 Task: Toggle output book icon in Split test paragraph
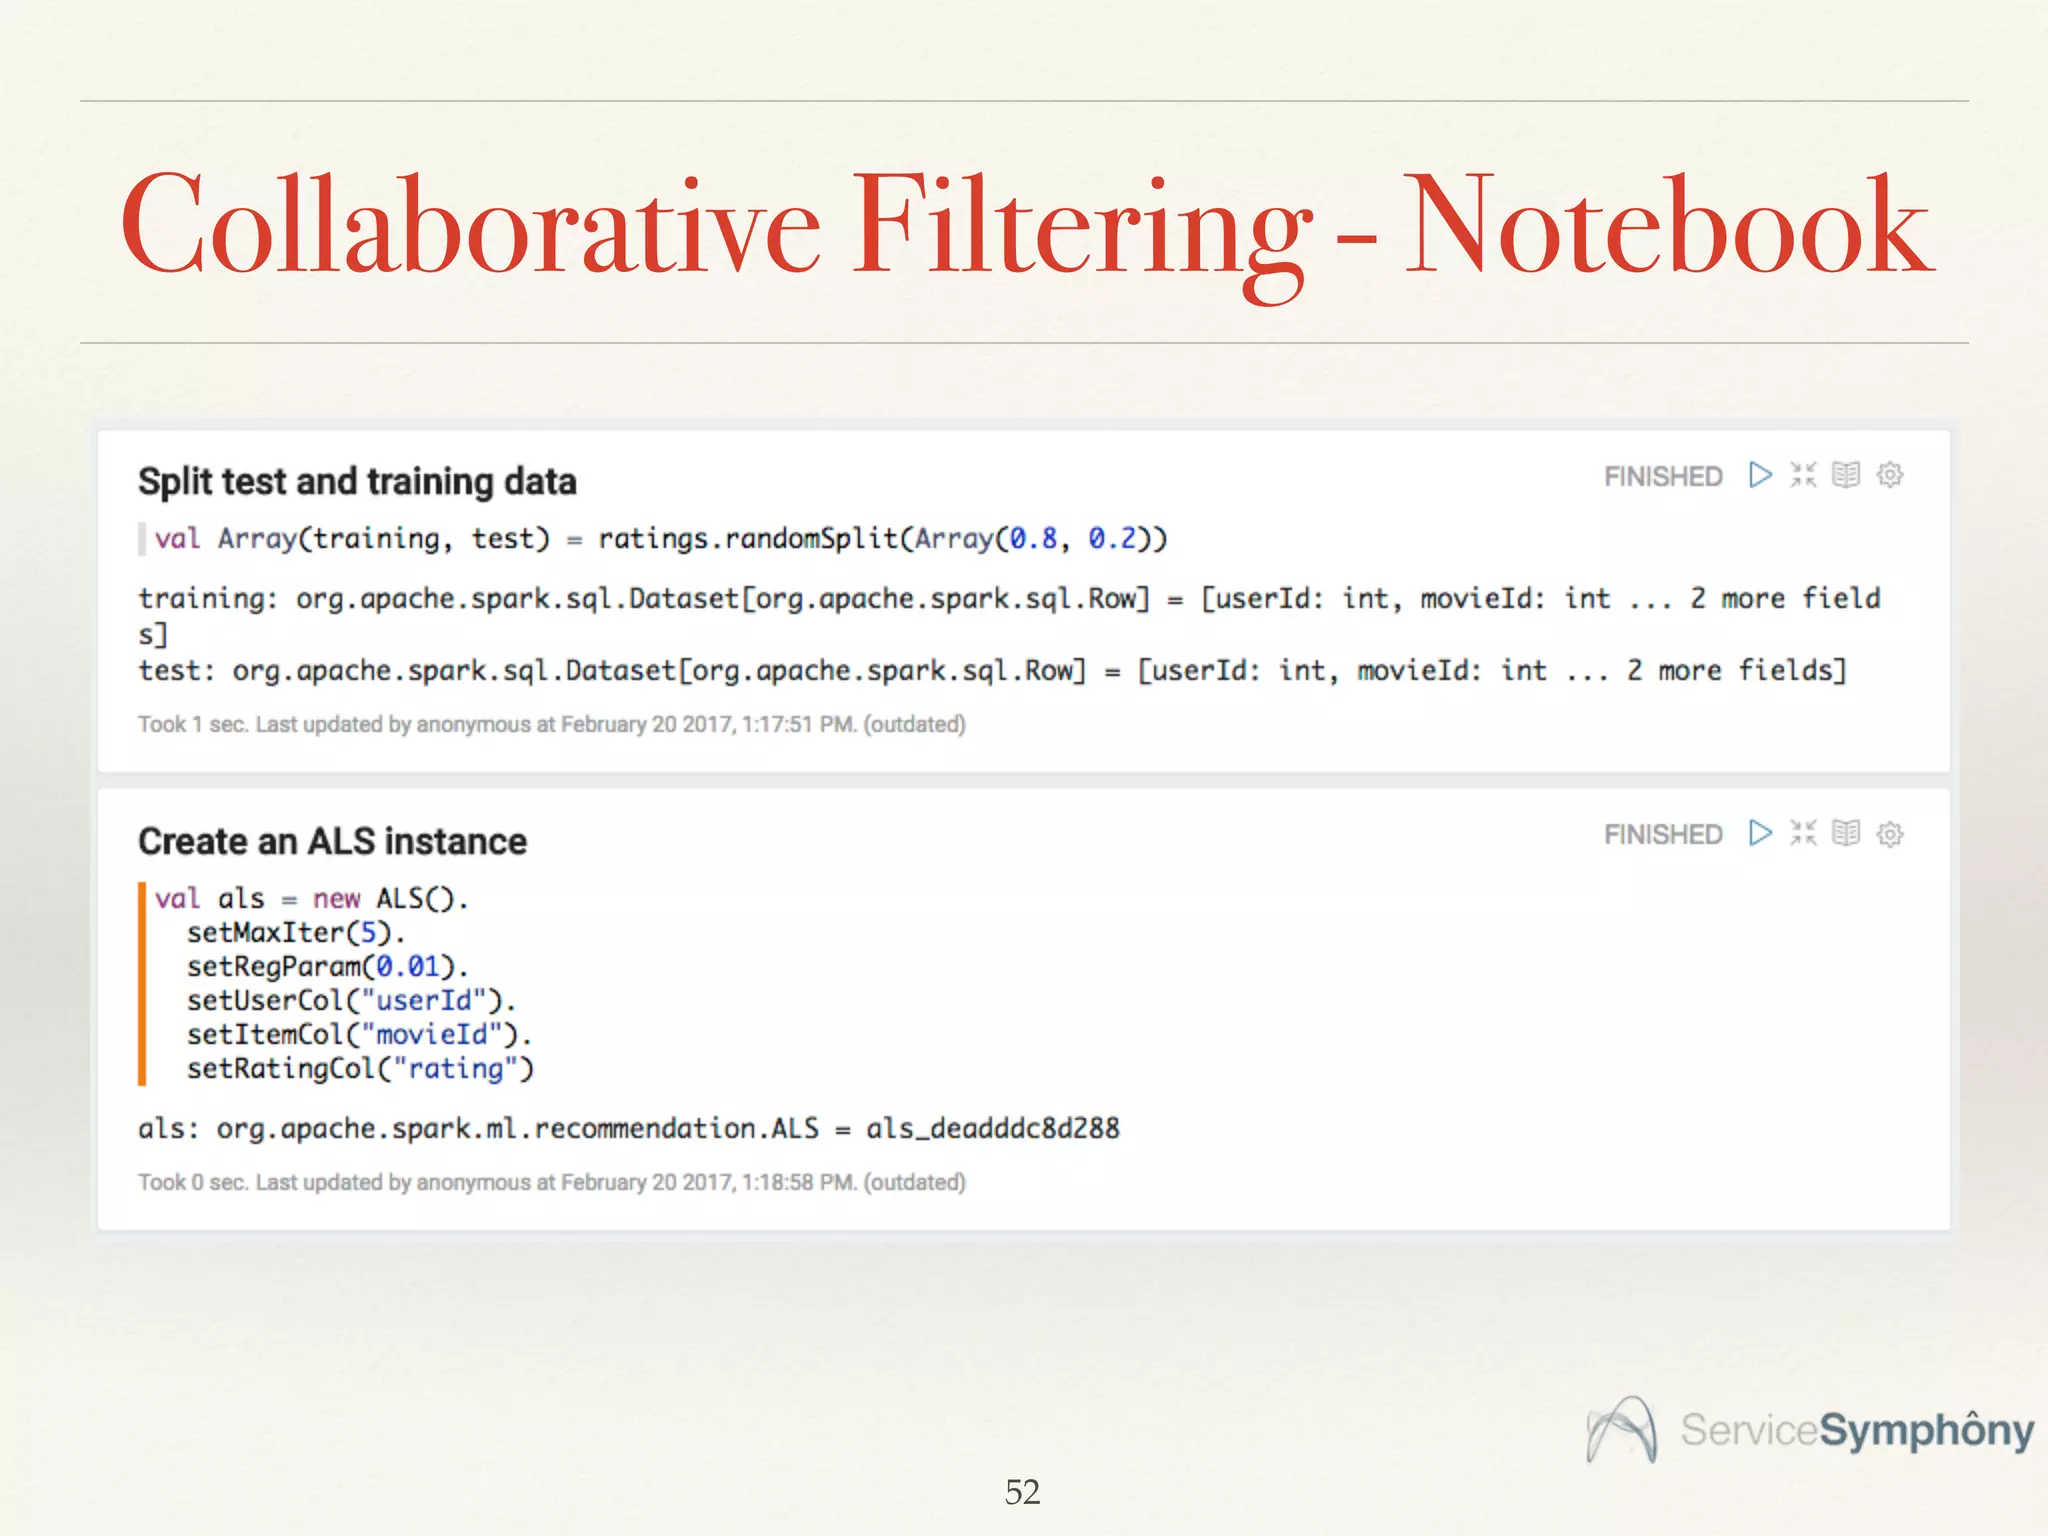[x=1846, y=475]
